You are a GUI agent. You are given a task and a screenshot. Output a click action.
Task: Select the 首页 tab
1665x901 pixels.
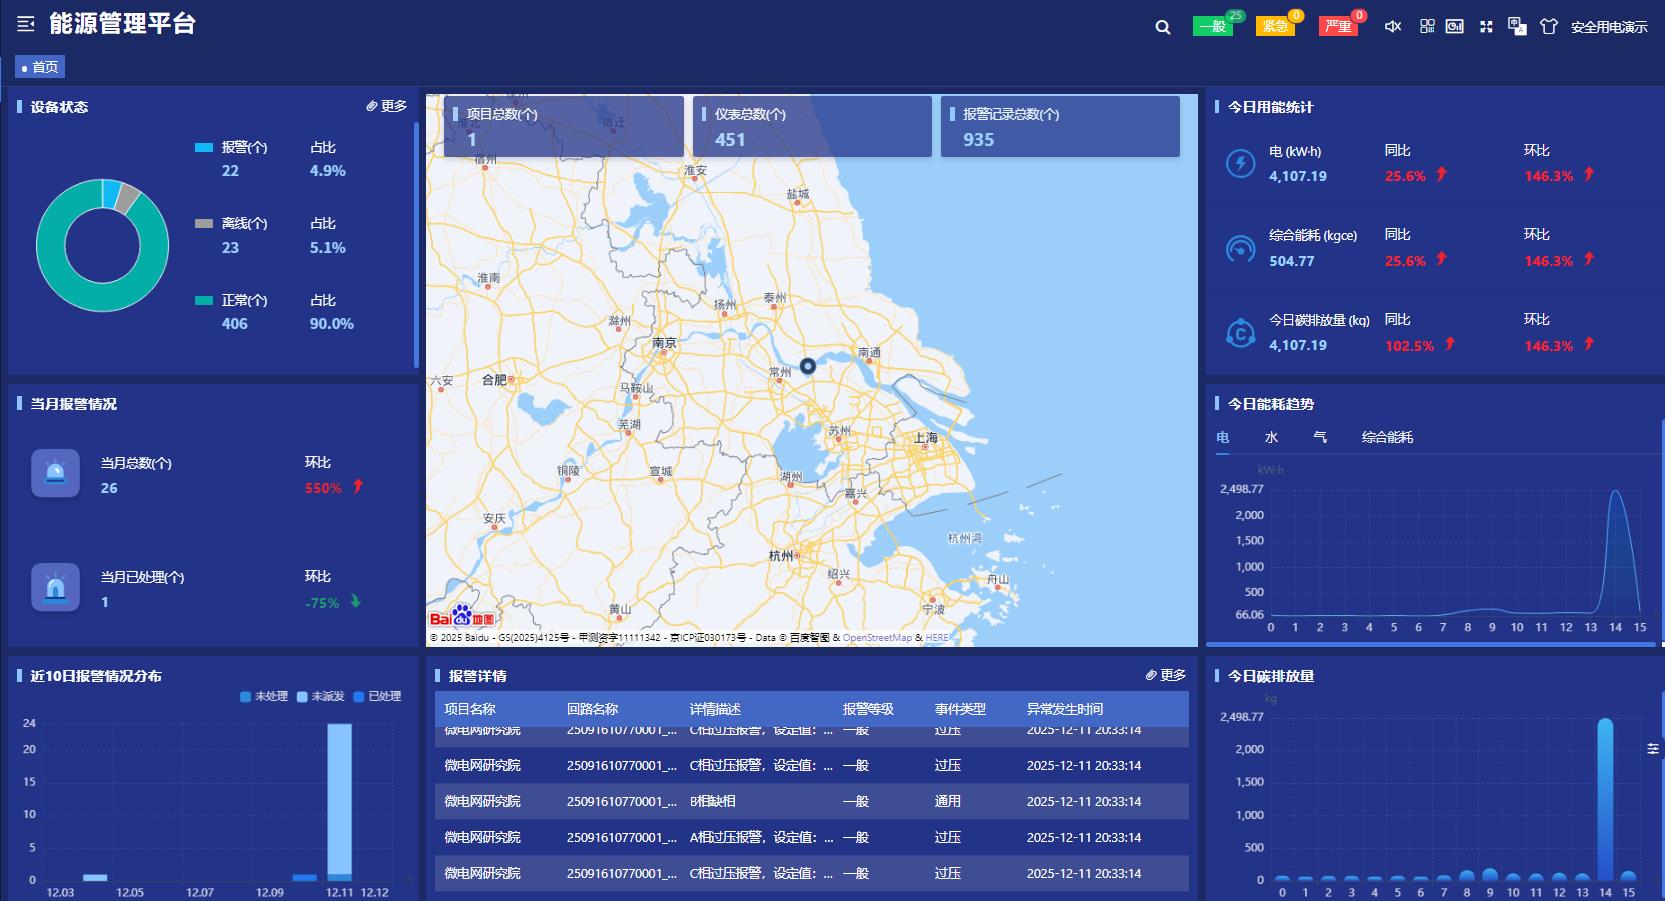point(40,67)
